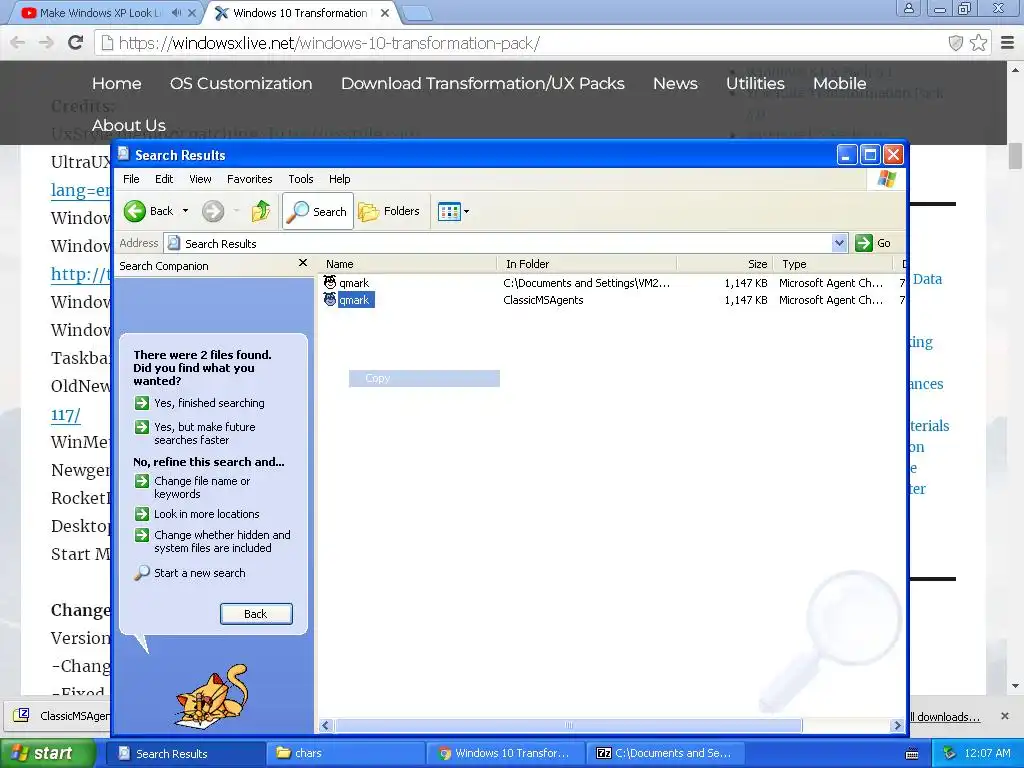
Task: Toggle the Folders pane button
Action: pyautogui.click(x=389, y=211)
